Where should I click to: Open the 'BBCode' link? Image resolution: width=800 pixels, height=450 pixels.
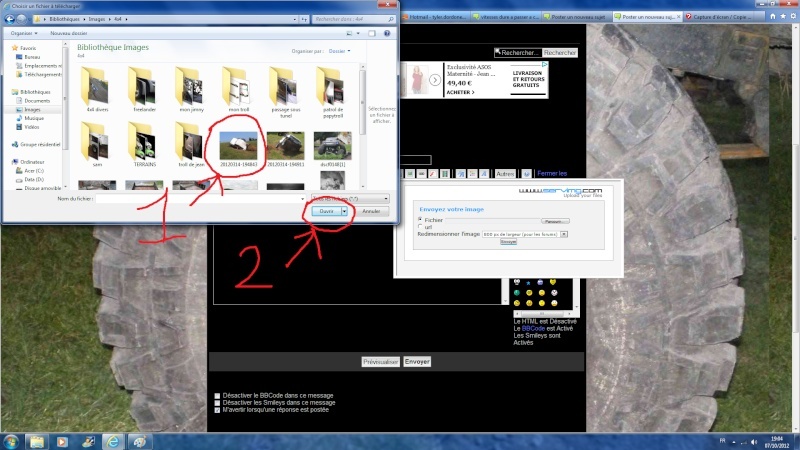pos(533,329)
